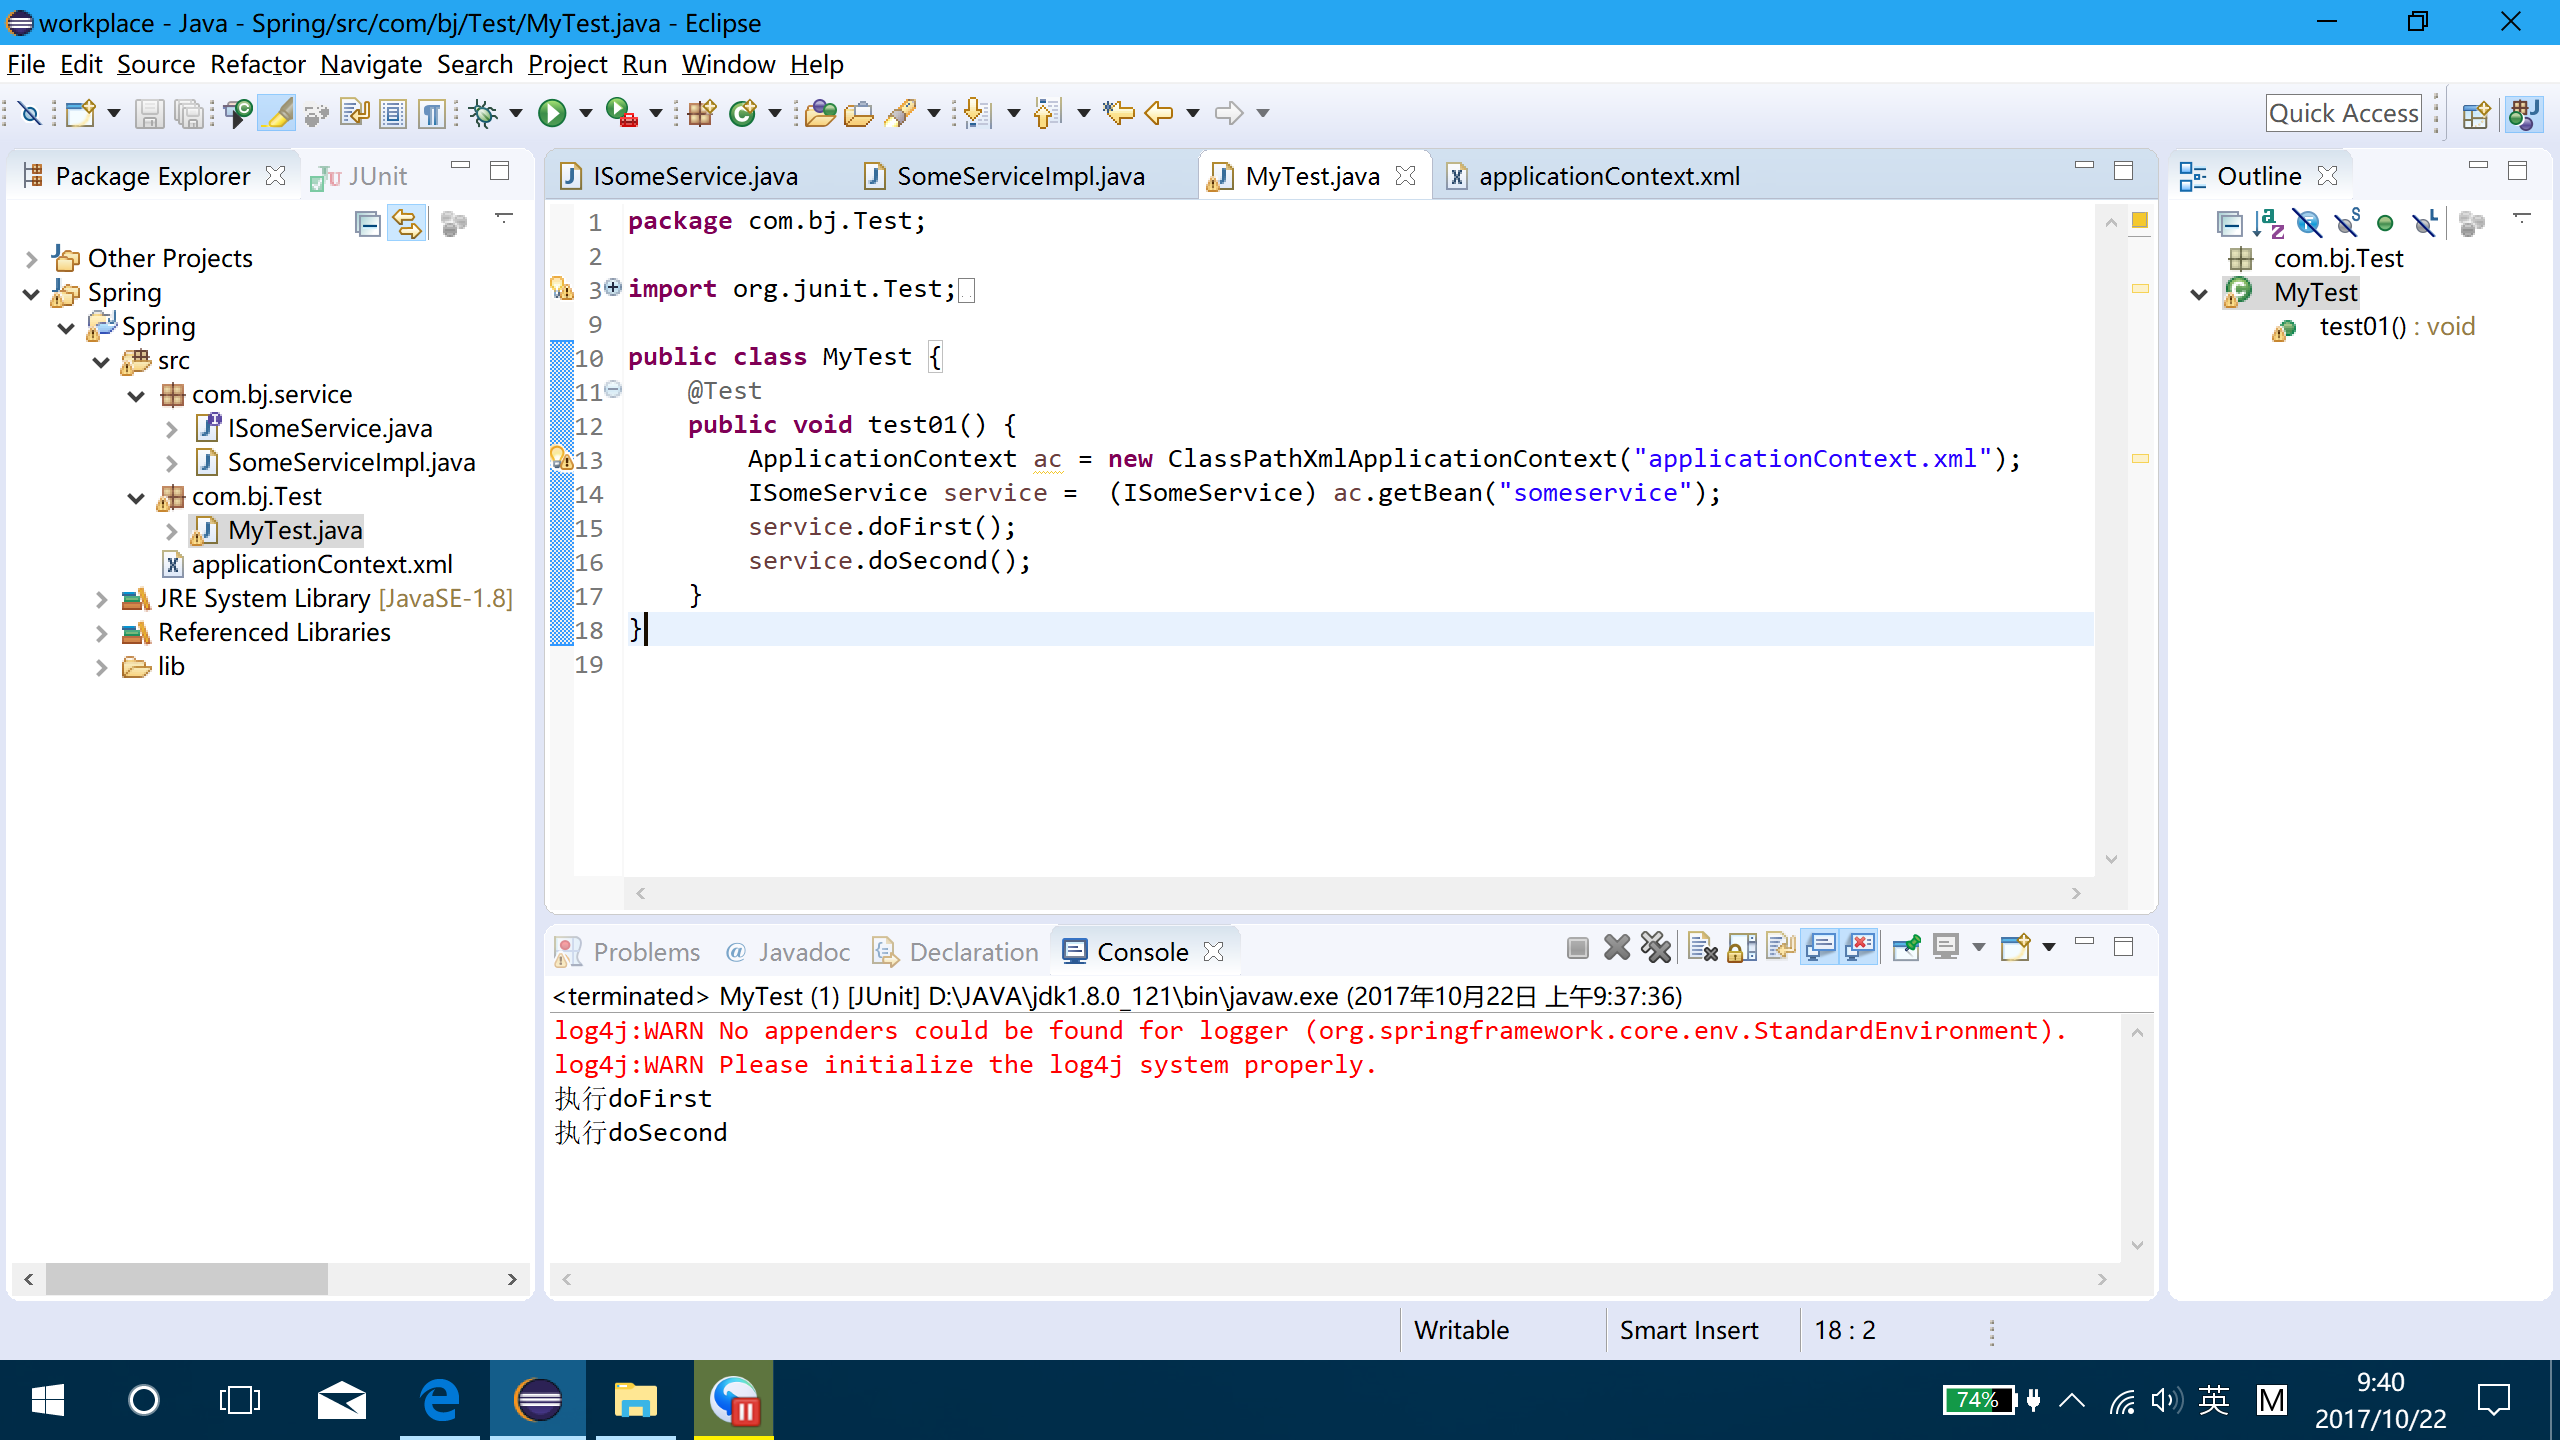Open the Navigate menu

pyautogui.click(x=371, y=64)
